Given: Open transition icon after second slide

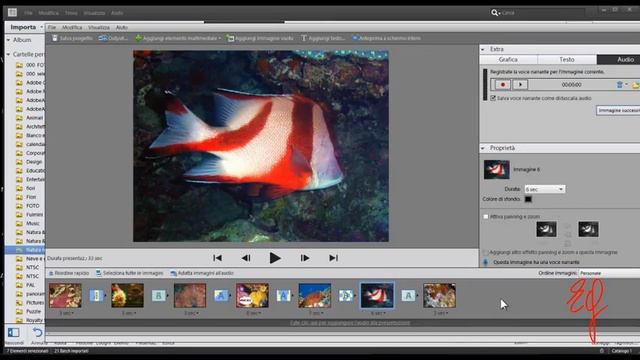Looking at the screenshot, I should point(158,296).
